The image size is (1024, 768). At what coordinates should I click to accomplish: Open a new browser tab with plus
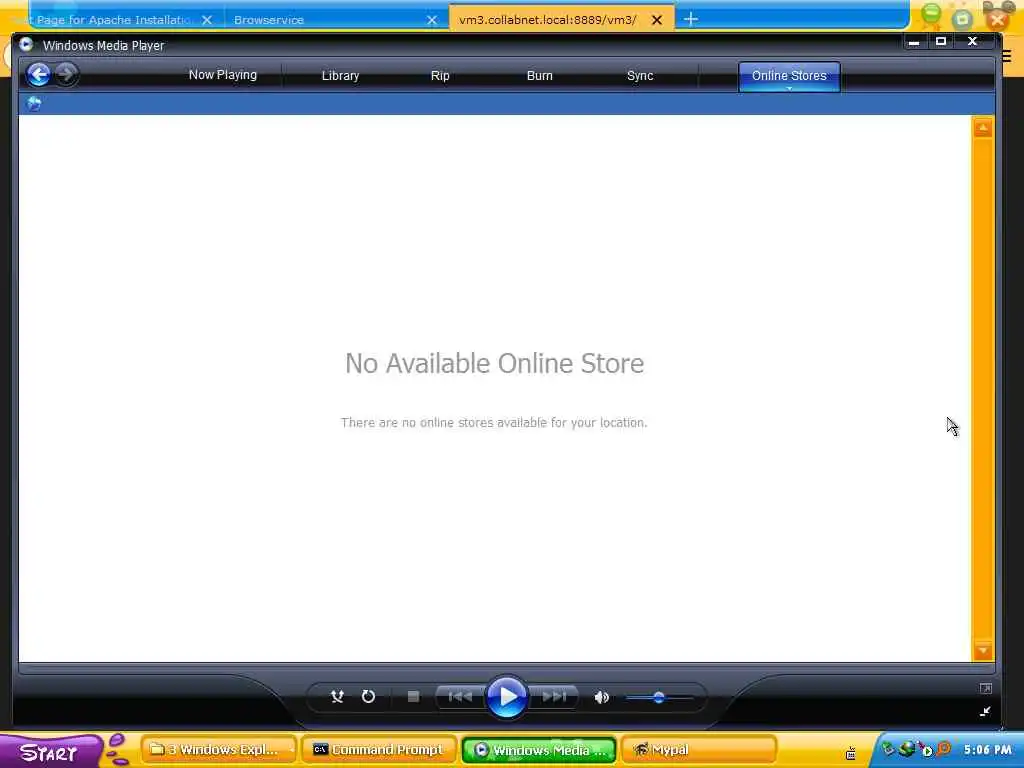pyautogui.click(x=691, y=20)
